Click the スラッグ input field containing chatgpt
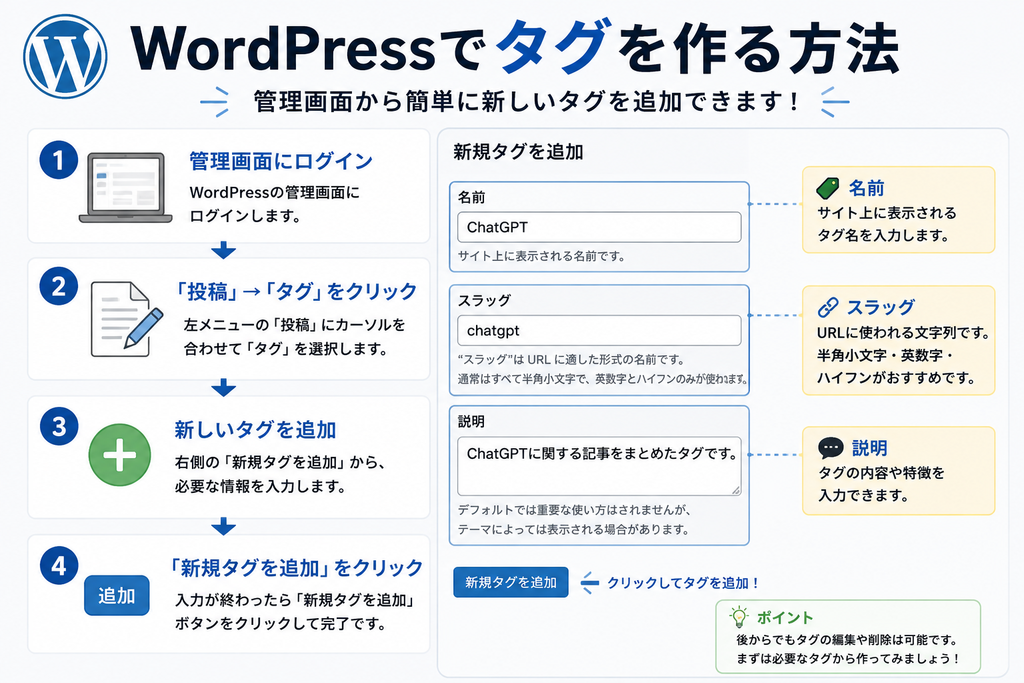This screenshot has height=683, width=1024. [599, 330]
